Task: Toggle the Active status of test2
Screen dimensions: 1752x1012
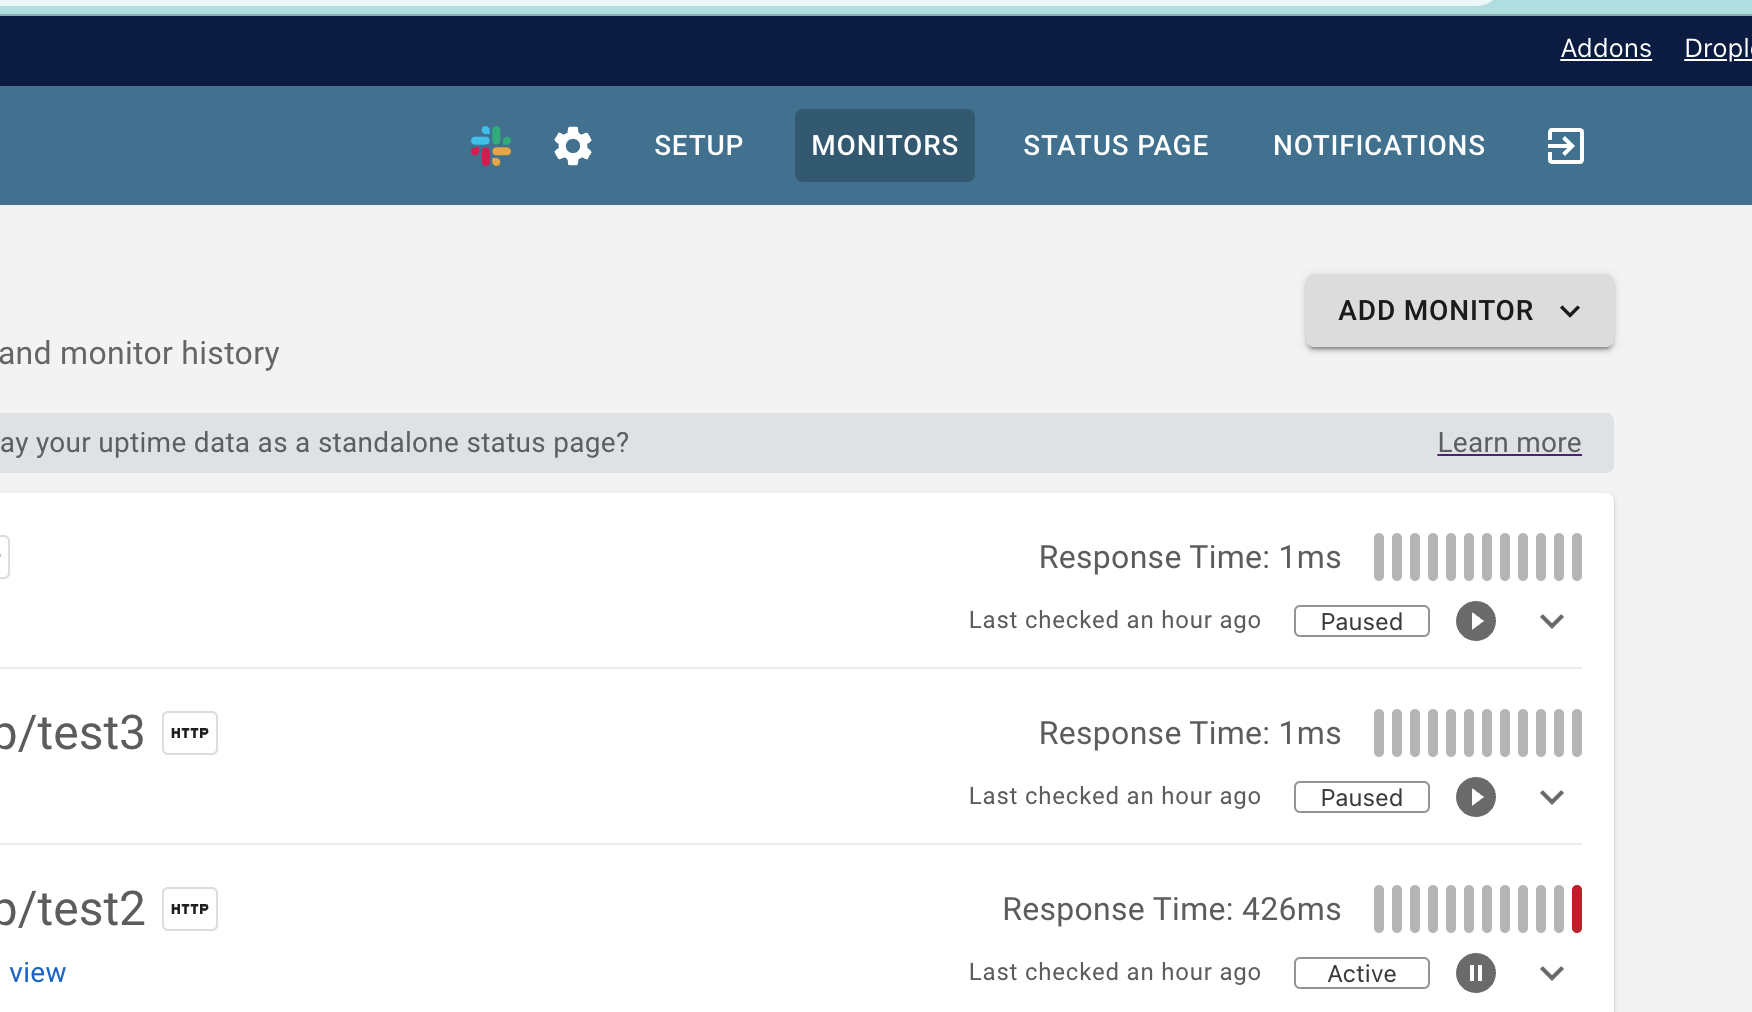Action: coord(1361,972)
